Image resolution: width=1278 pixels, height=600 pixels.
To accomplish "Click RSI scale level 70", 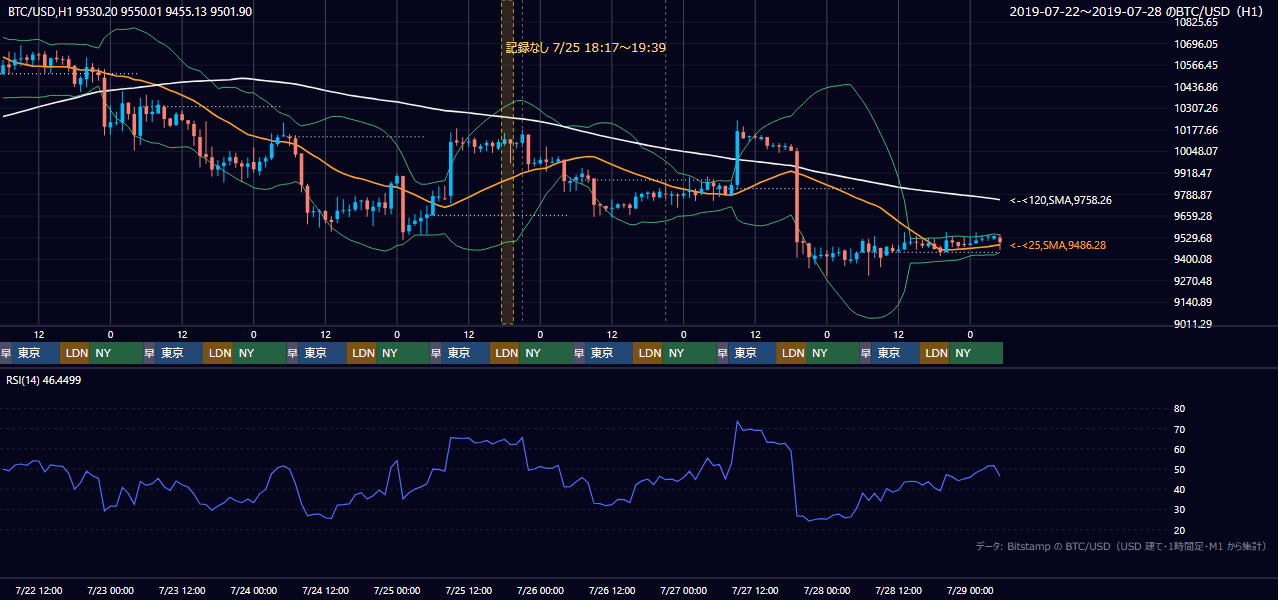I will (x=1179, y=429).
